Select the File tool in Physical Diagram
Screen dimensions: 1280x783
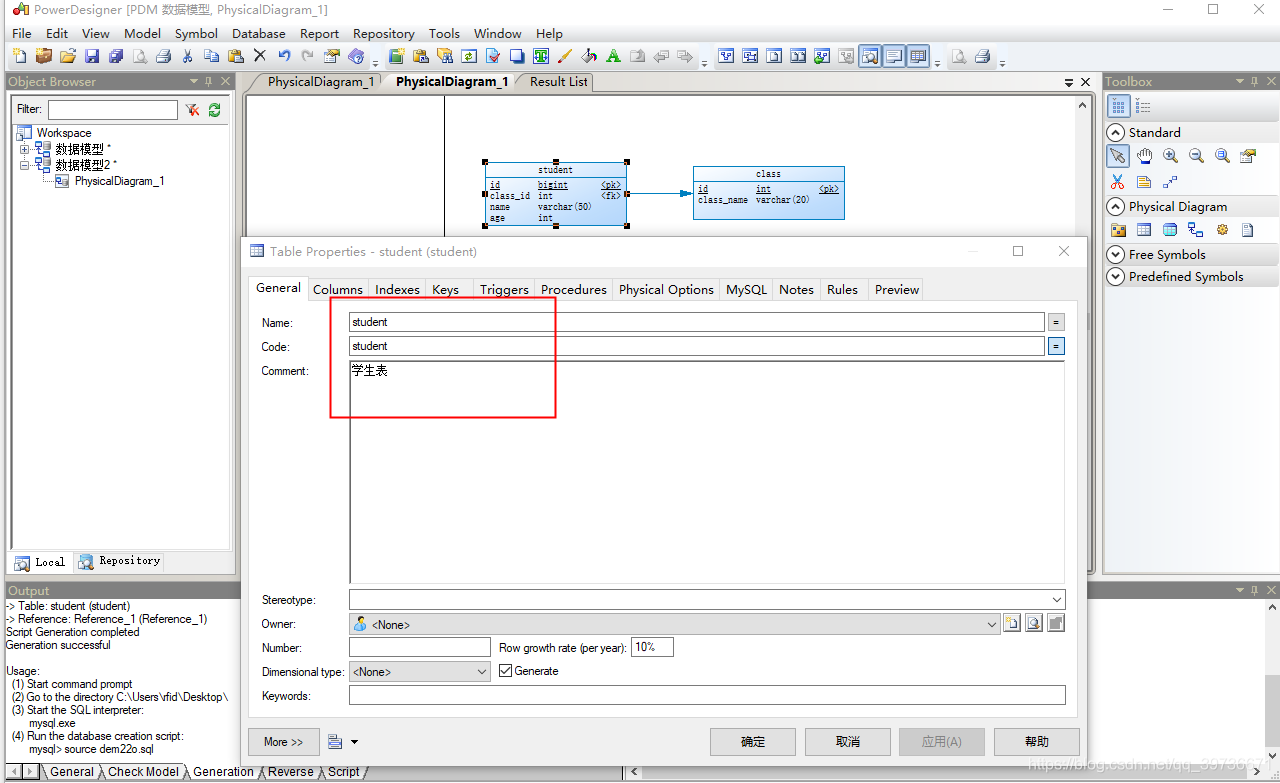(1247, 230)
